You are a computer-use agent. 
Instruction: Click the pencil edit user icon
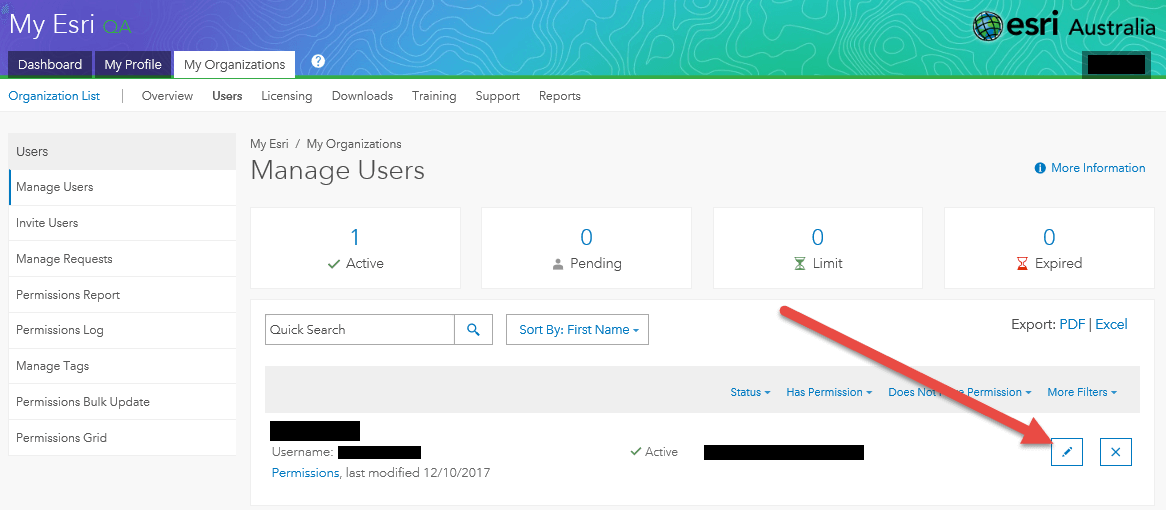(x=1067, y=451)
